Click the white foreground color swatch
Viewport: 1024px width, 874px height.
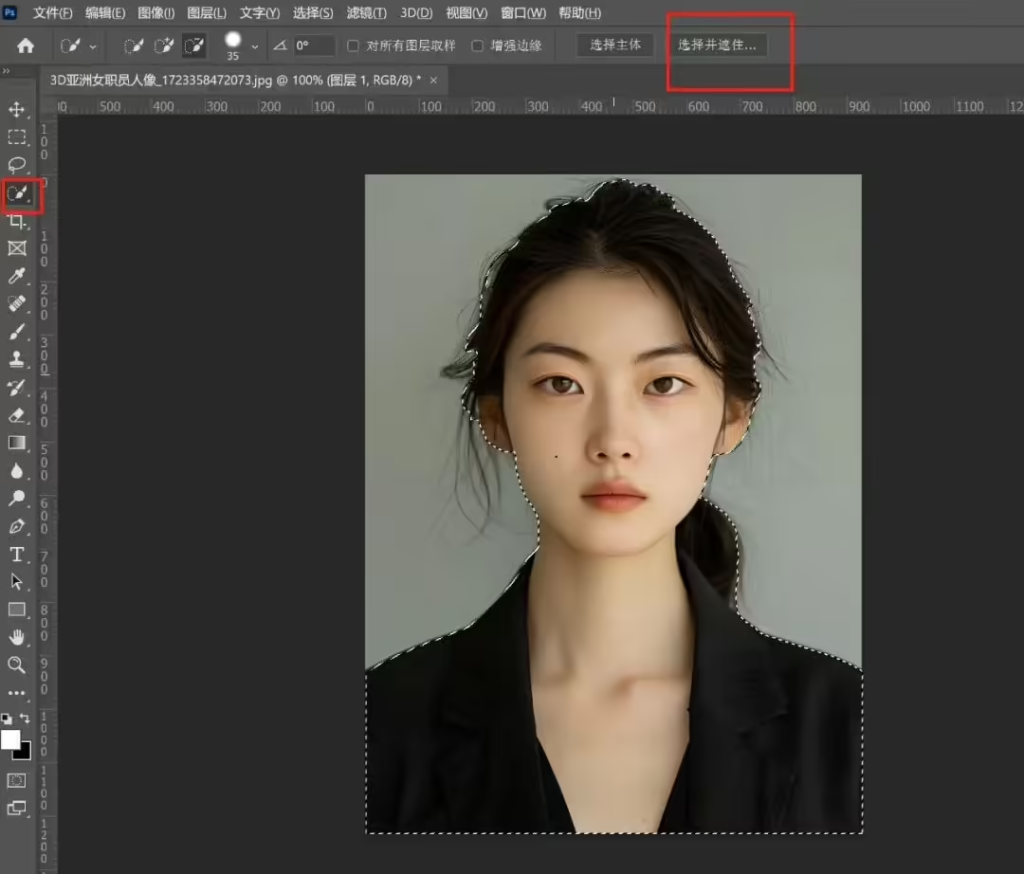tap(10, 739)
